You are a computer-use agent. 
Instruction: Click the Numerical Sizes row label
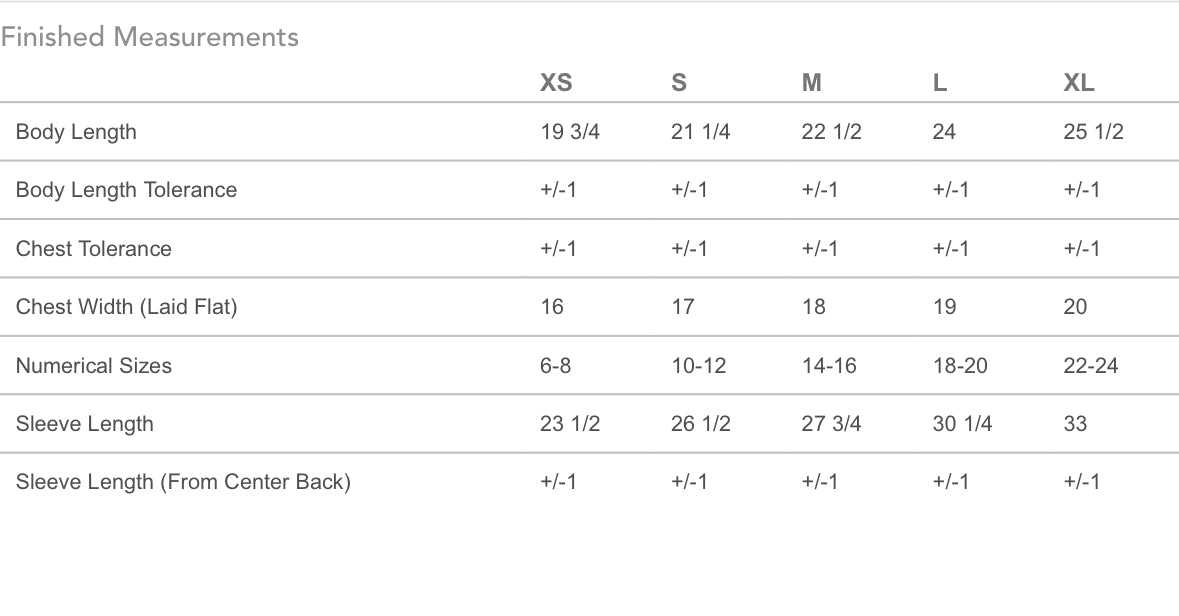pyautogui.click(x=93, y=366)
